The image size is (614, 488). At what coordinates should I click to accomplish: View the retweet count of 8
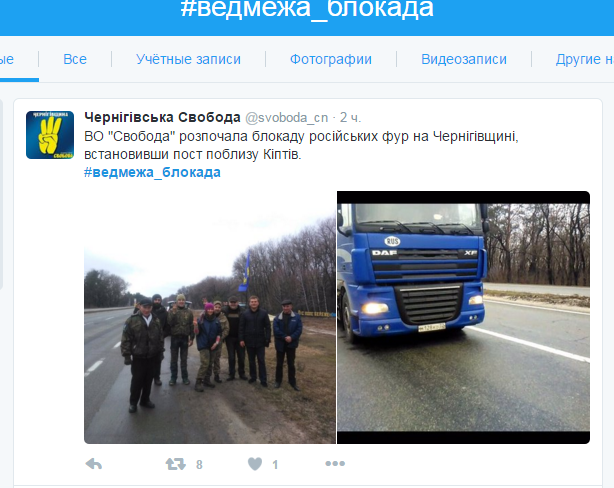point(199,465)
